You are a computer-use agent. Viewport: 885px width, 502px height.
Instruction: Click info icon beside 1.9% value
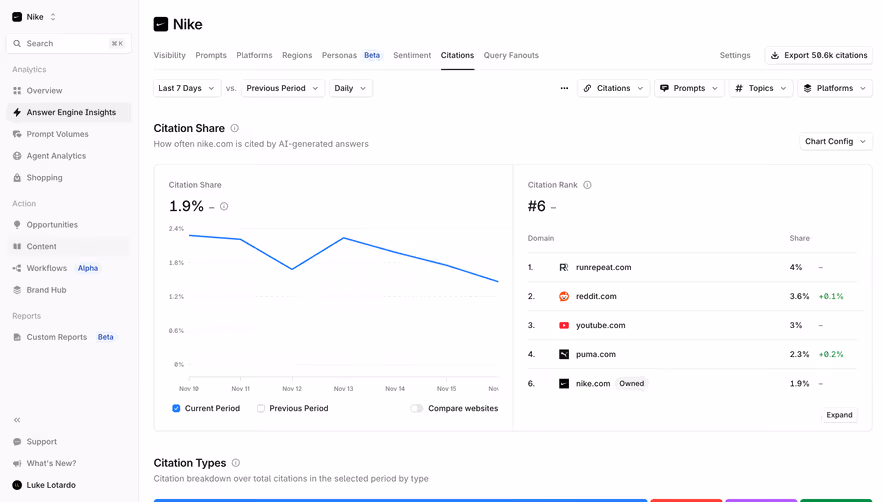click(x=224, y=207)
